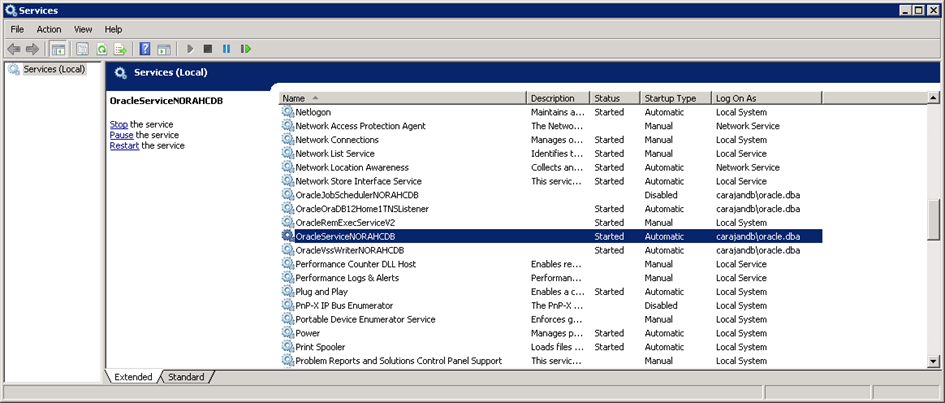Open the File menu
This screenshot has width=945, height=403.
tap(17, 29)
